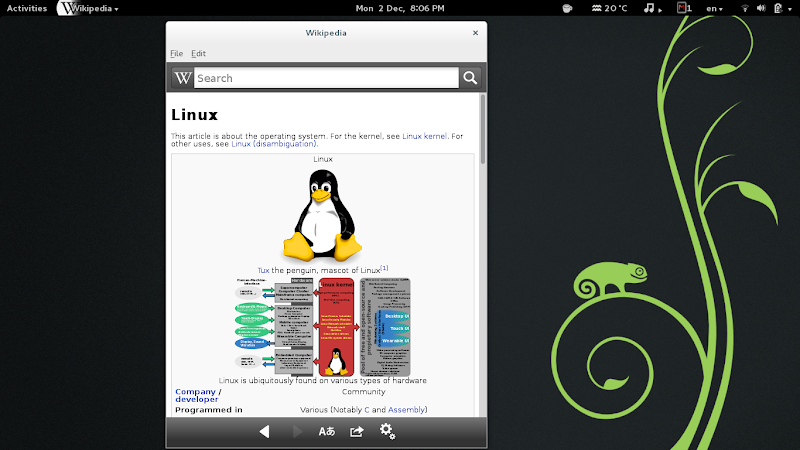Click the Wi-Fi network icon
This screenshot has width=800, height=450.
click(x=745, y=8)
